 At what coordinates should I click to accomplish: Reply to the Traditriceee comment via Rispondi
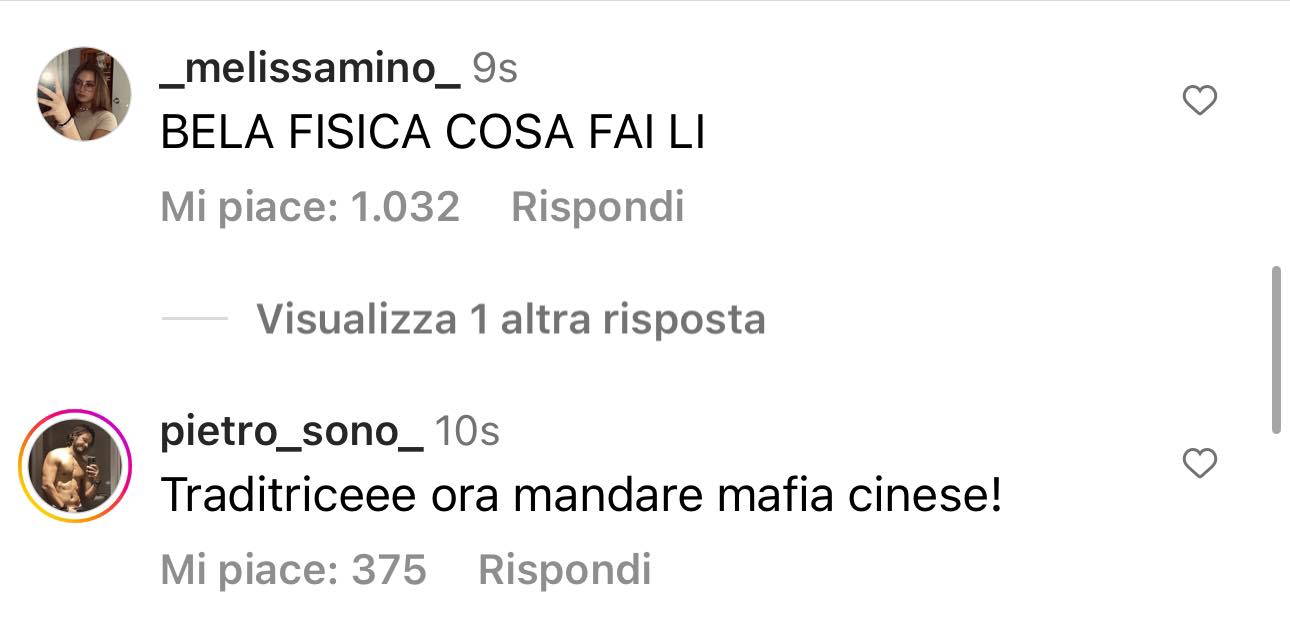tap(565, 570)
